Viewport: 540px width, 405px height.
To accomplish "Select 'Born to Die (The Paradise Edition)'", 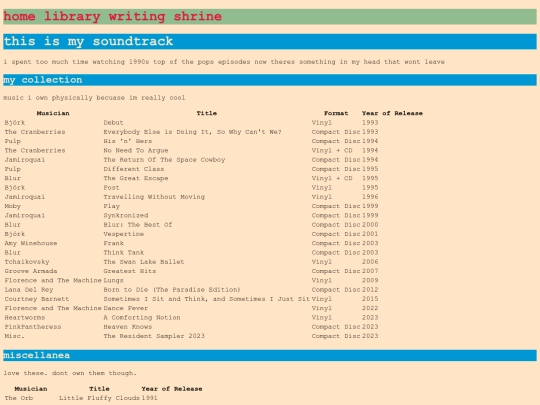I will point(172,290).
